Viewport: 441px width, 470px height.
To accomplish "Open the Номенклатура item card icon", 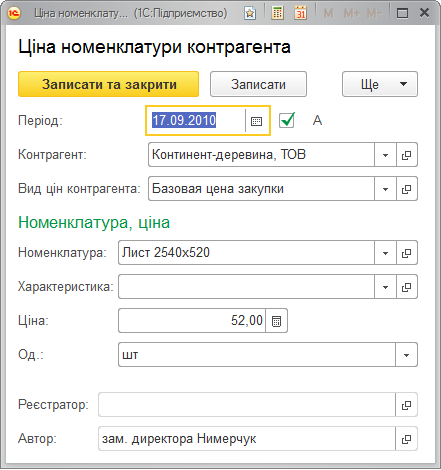I will click(x=407, y=253).
